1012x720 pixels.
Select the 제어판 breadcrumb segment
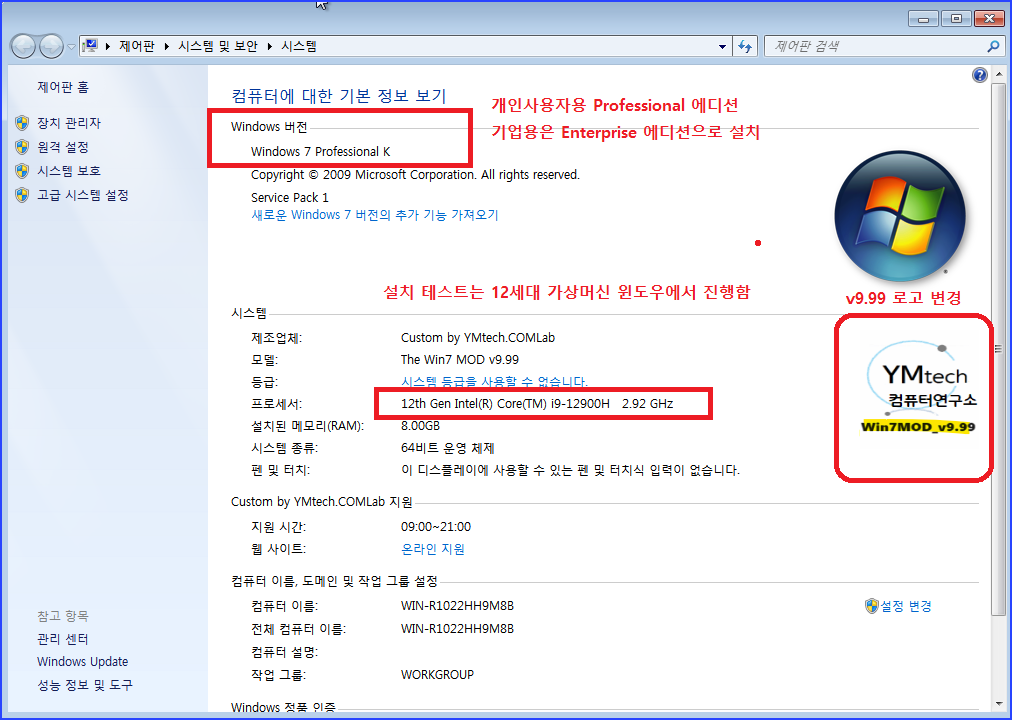click(x=137, y=46)
